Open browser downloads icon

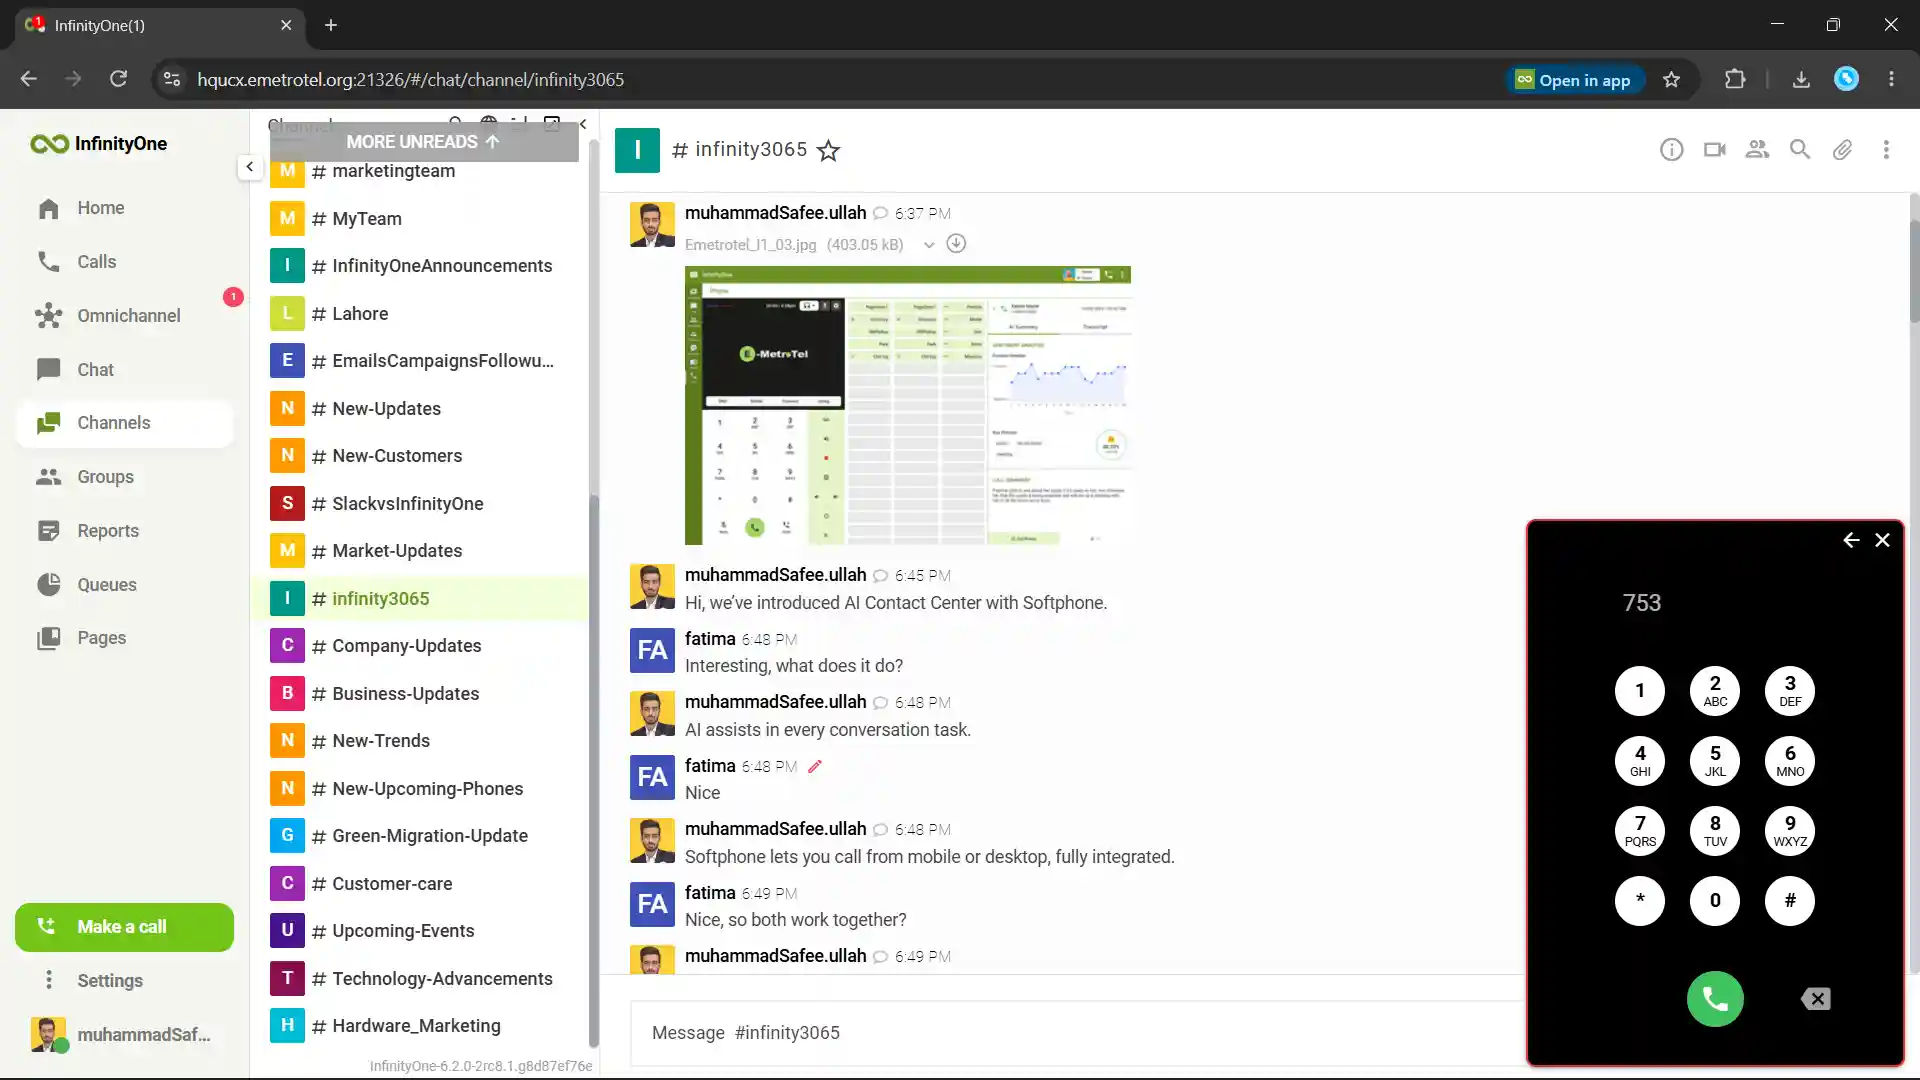pos(1801,80)
